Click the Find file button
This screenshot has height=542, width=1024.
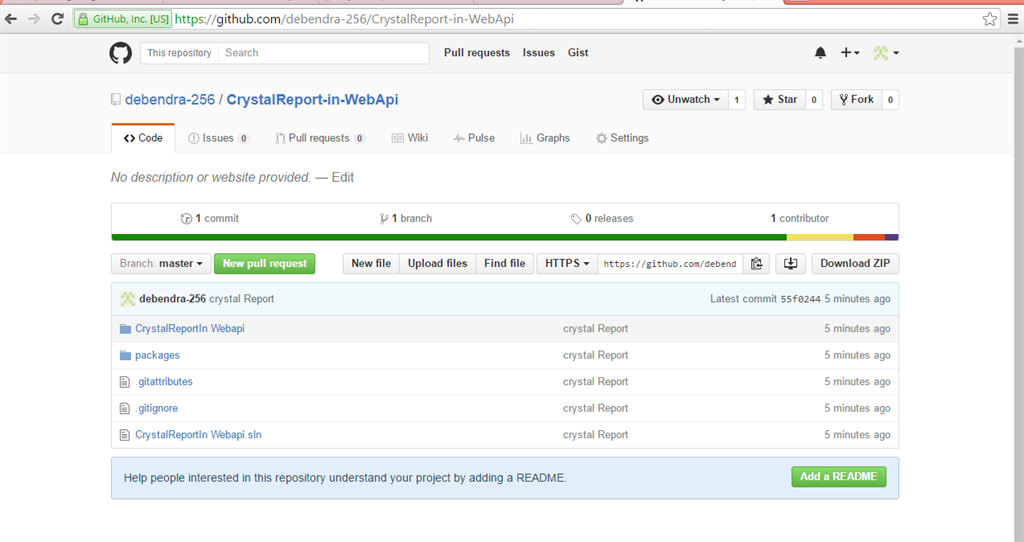[x=505, y=264]
